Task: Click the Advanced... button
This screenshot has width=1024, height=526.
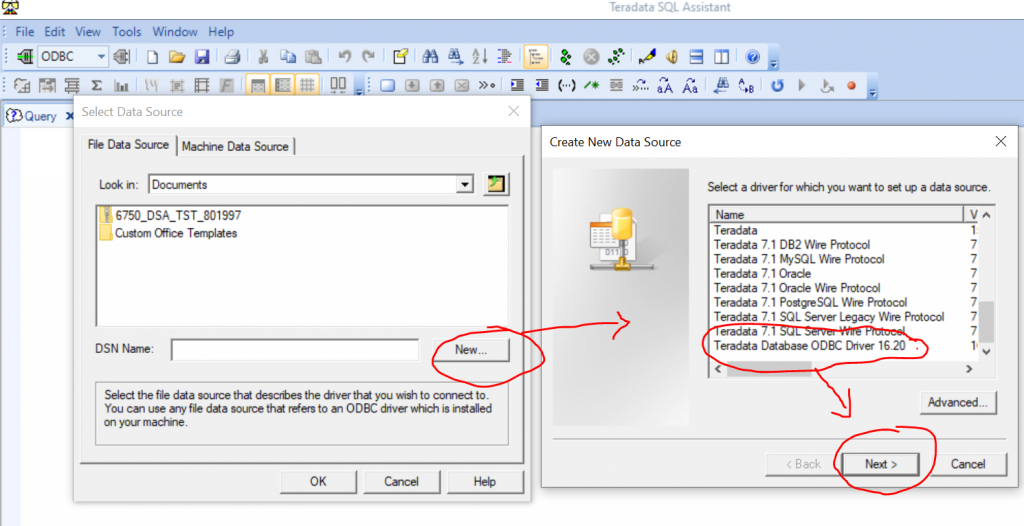Action: 958,403
